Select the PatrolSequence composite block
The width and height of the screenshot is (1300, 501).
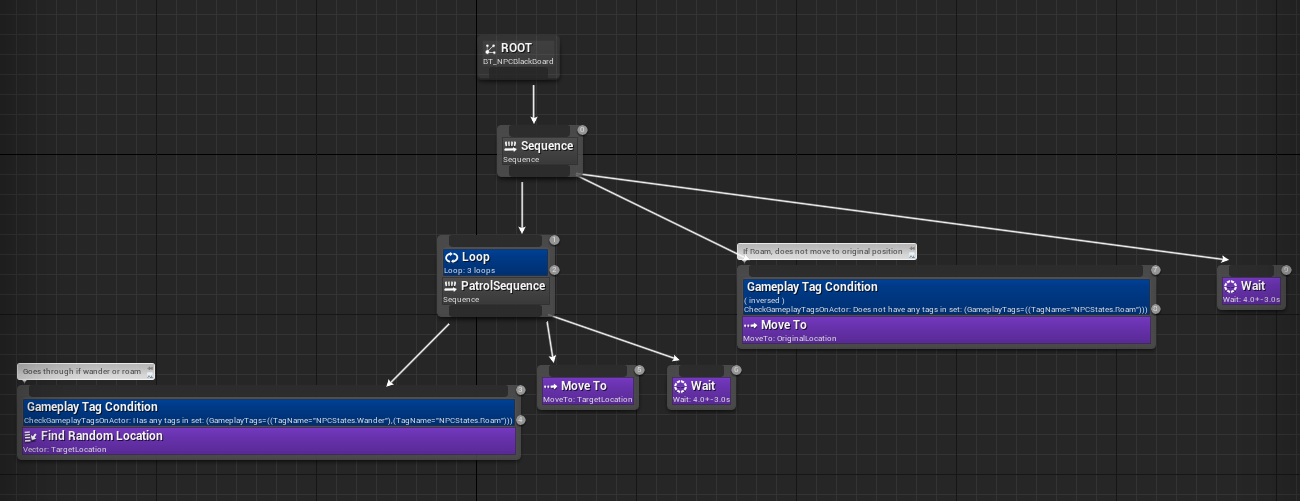click(496, 291)
